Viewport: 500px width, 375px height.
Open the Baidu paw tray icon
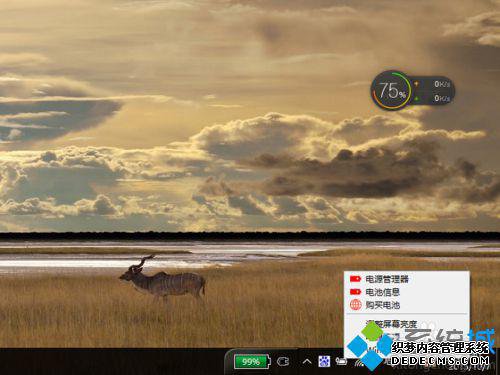coord(324,361)
